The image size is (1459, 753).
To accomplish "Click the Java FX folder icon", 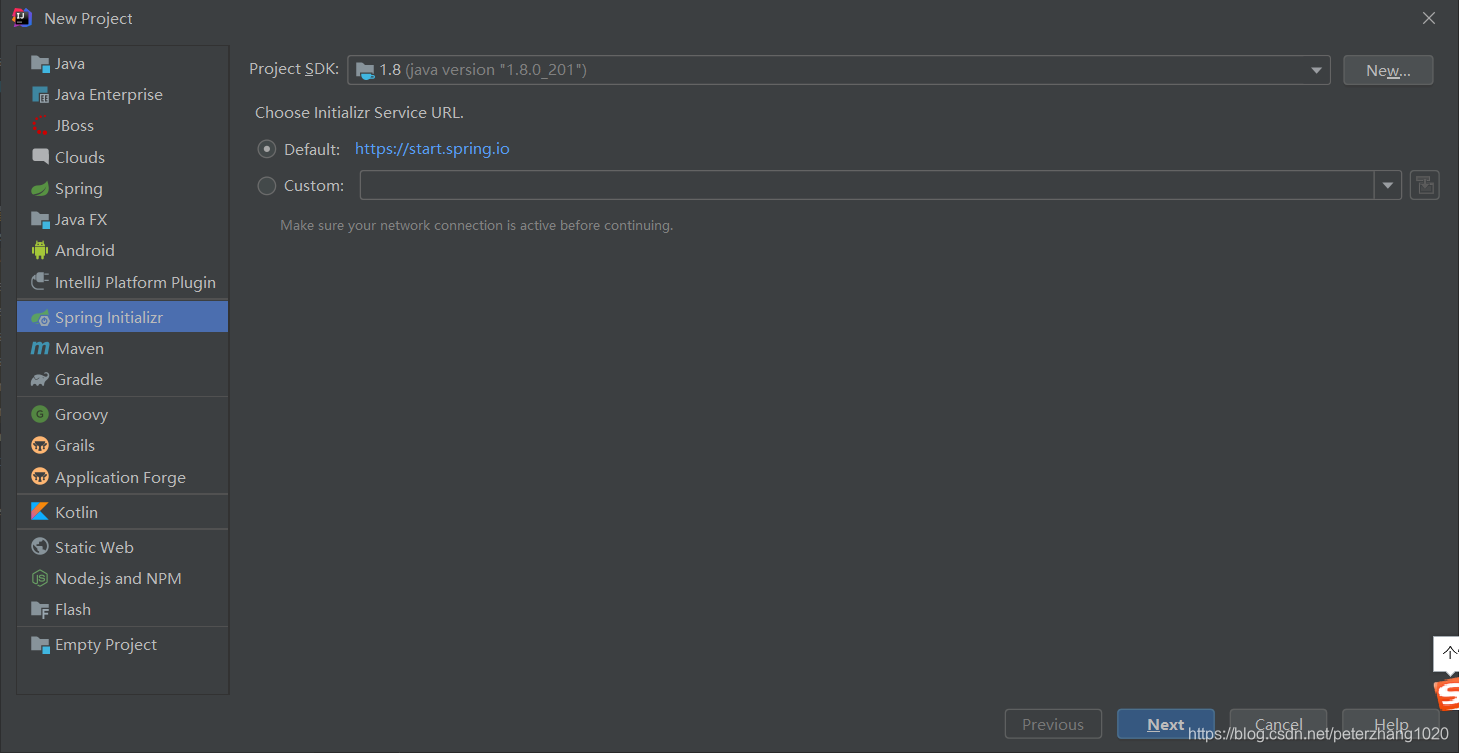I will tap(40, 219).
